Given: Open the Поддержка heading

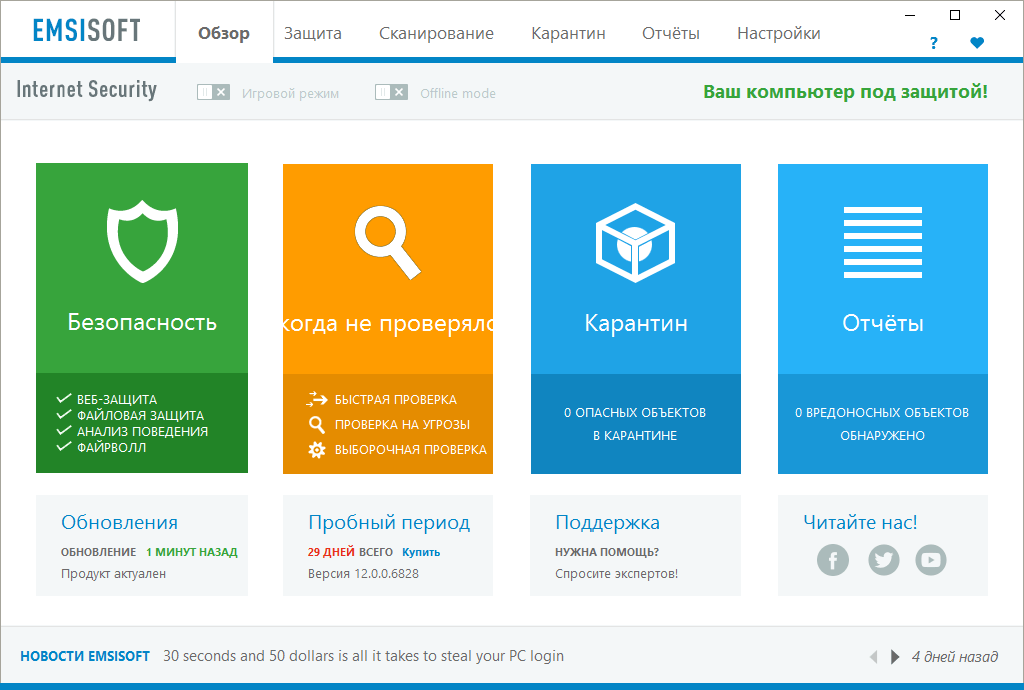Looking at the screenshot, I should pyautogui.click(x=607, y=522).
